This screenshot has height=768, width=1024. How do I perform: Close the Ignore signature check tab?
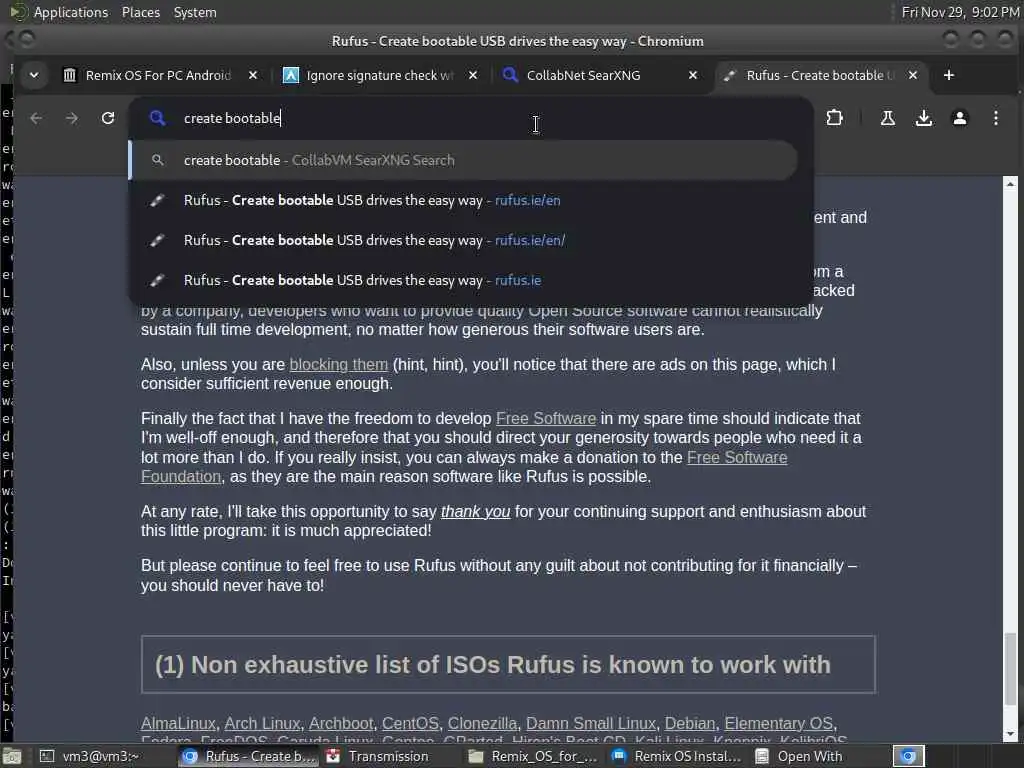473,75
